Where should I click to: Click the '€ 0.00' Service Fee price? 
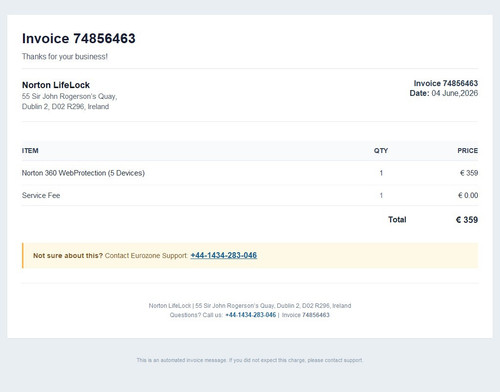pyautogui.click(x=468, y=195)
